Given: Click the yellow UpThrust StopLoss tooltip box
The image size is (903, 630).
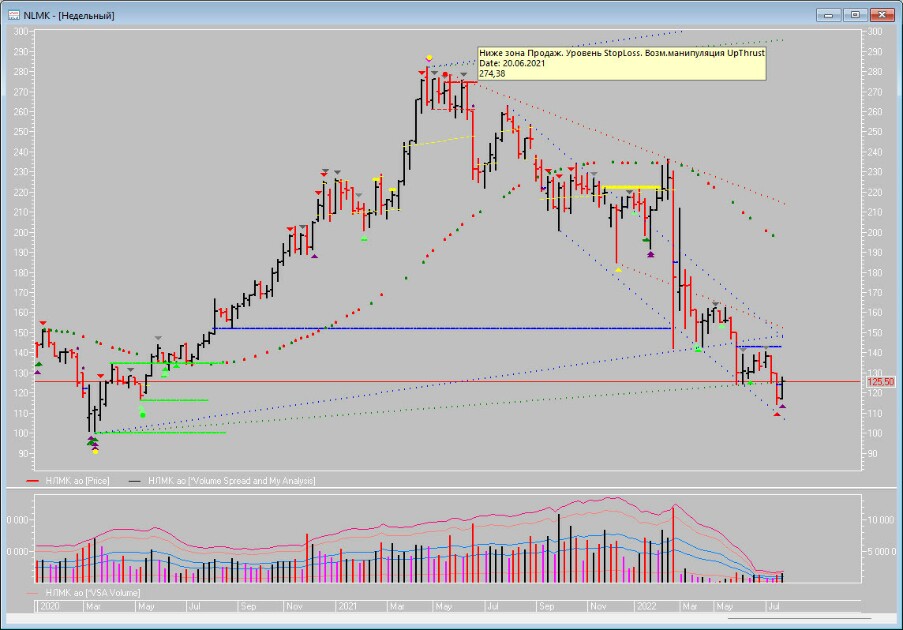Looking at the screenshot, I should coord(621,63).
